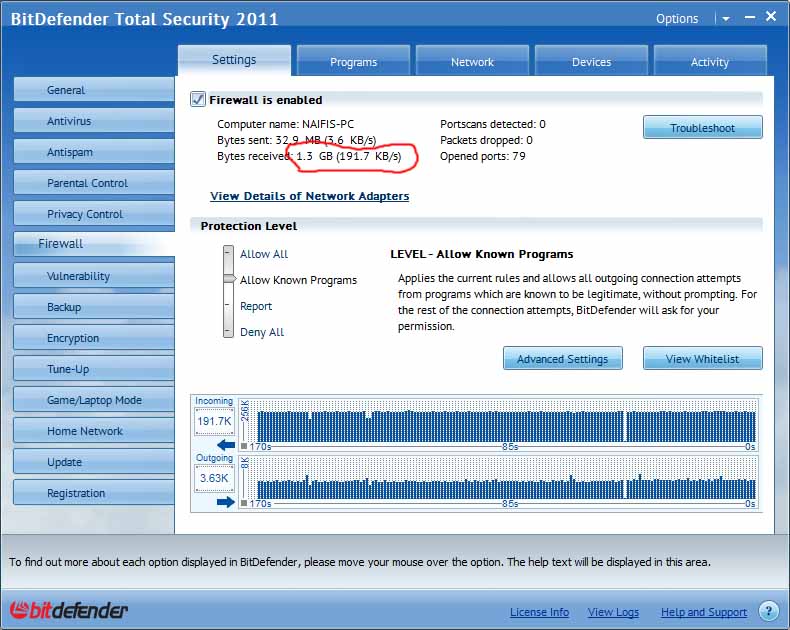Open the Tune-Up section

click(94, 369)
